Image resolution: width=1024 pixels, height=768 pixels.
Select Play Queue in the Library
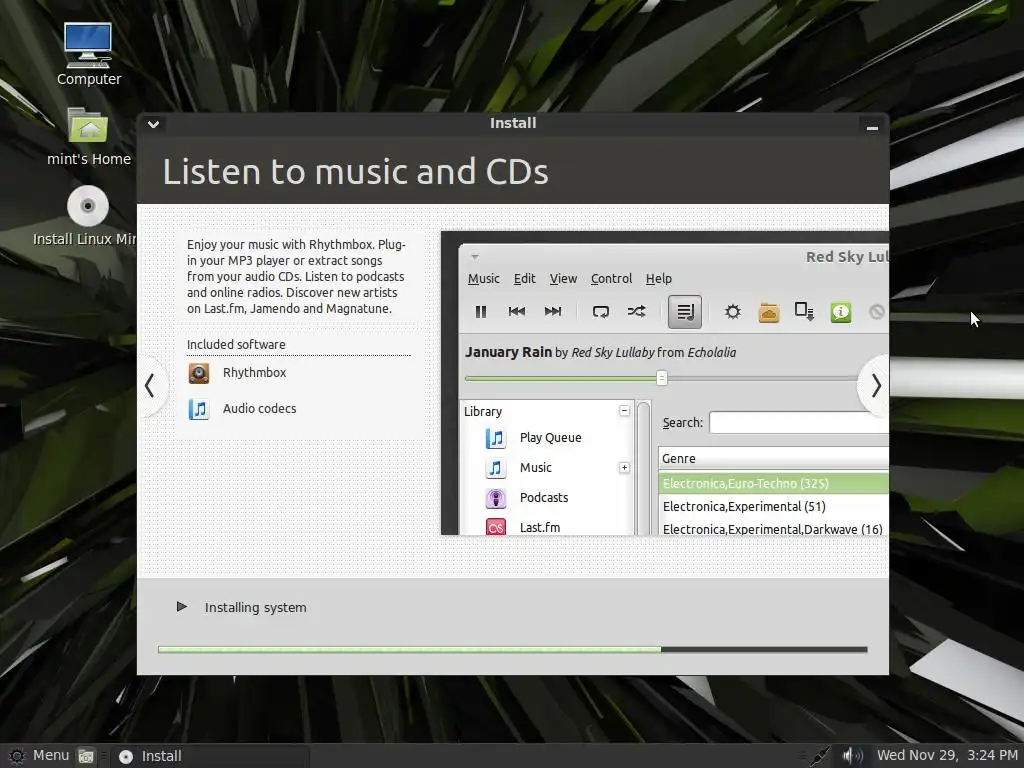(550, 438)
